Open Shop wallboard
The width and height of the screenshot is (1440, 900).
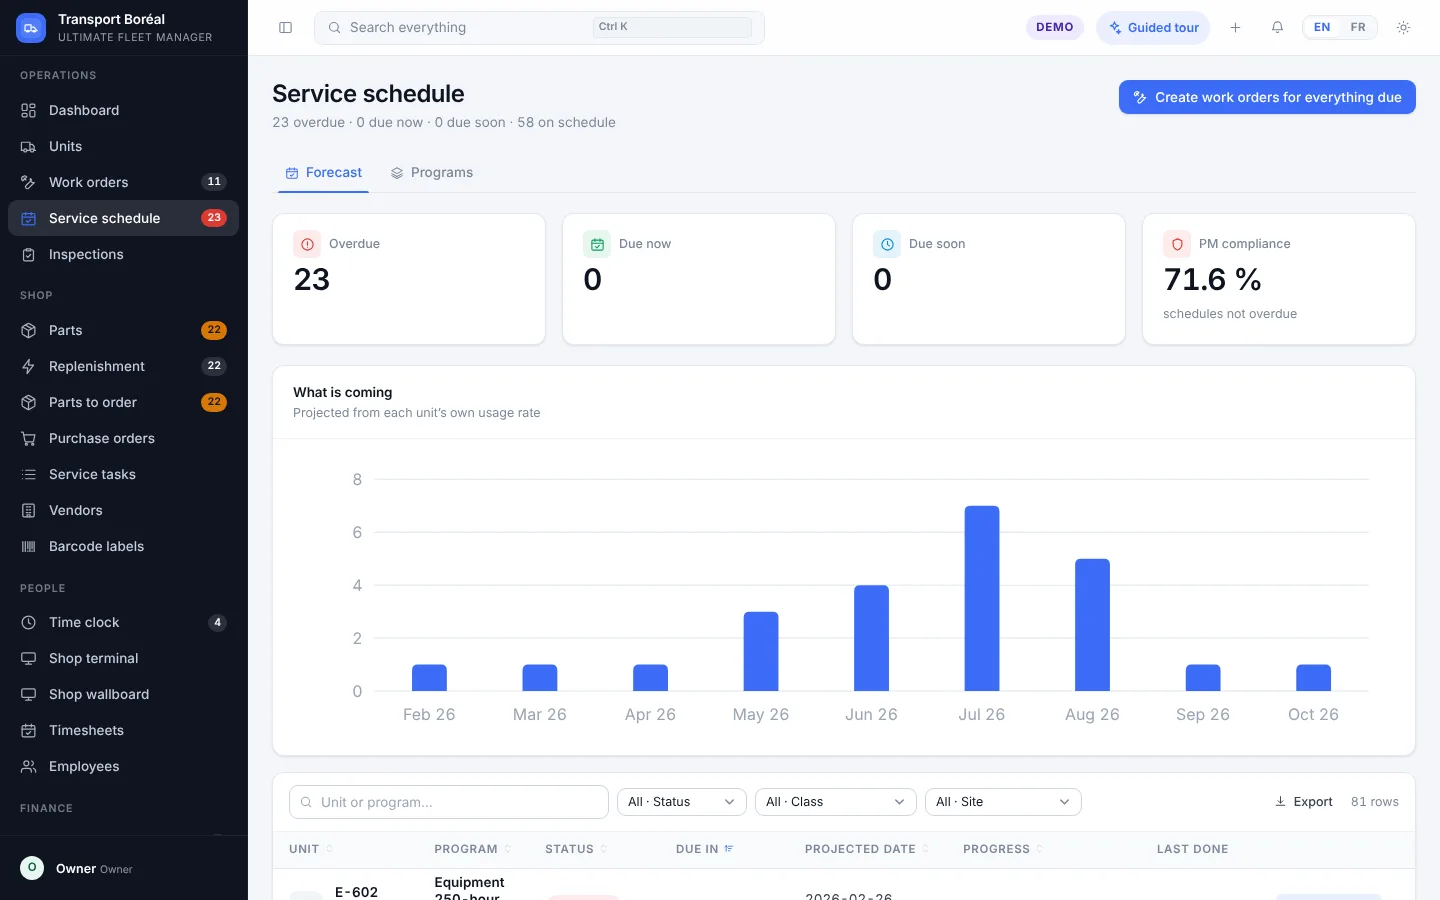(x=123, y=694)
